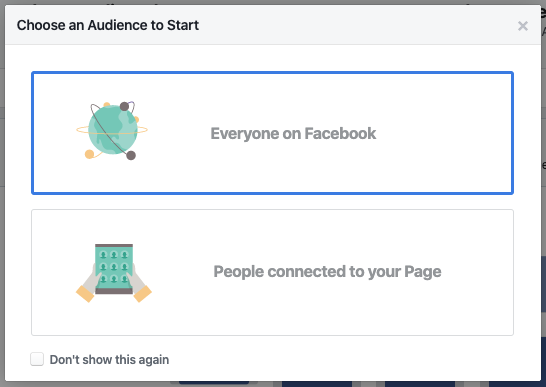Click the People connected to your Page text
The width and height of the screenshot is (546, 387).
(x=327, y=272)
